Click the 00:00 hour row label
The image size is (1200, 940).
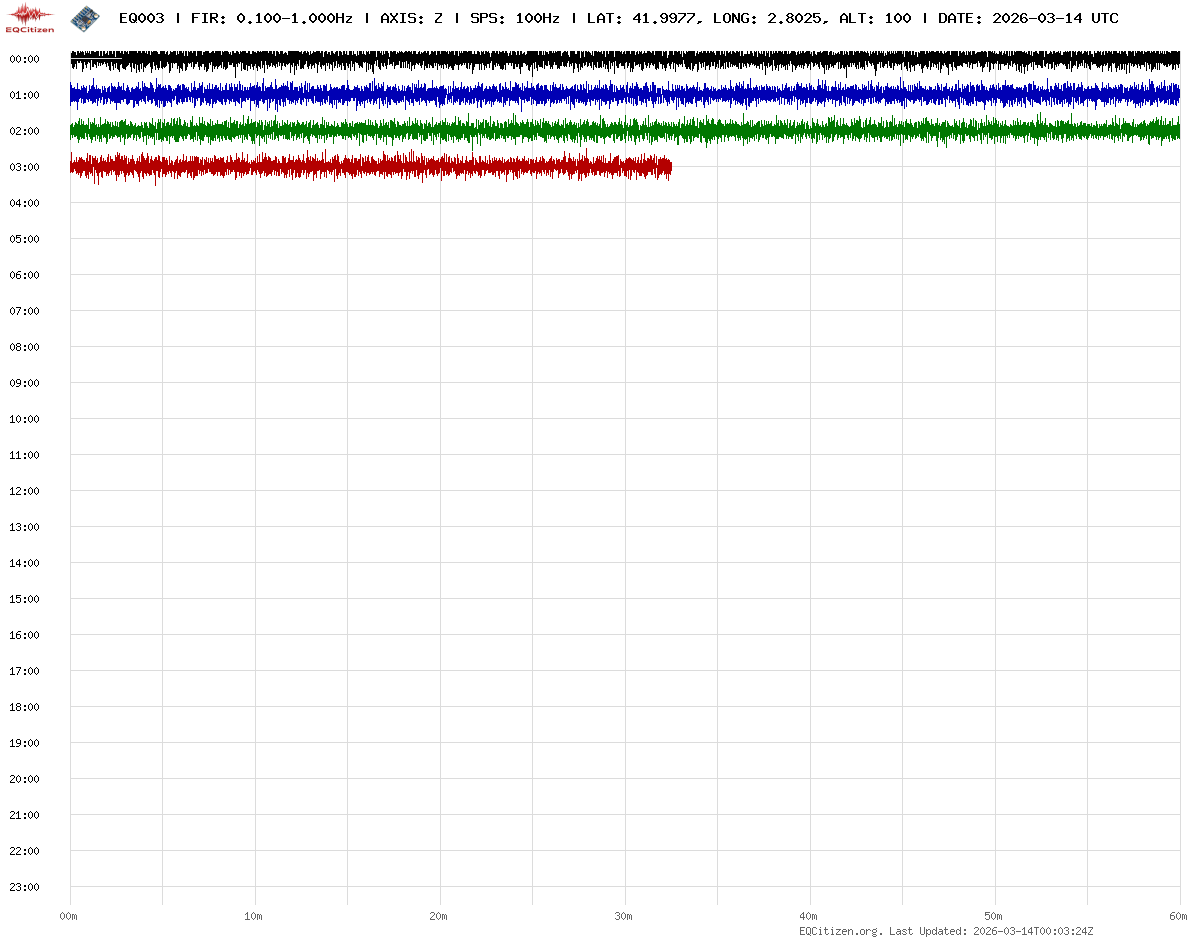click(x=24, y=59)
